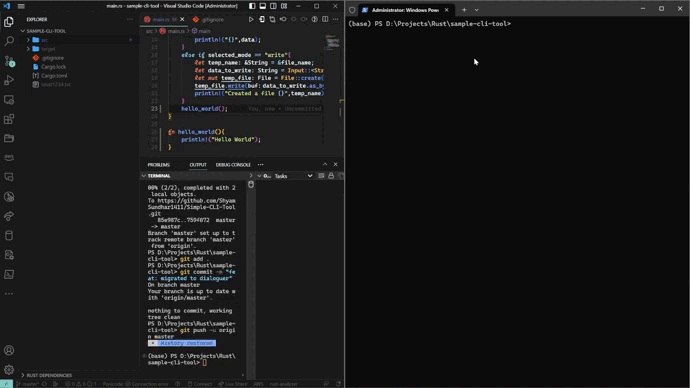Open the Split Editor icon in editor toolbar
This screenshot has width=690, height=388.
(325, 19)
